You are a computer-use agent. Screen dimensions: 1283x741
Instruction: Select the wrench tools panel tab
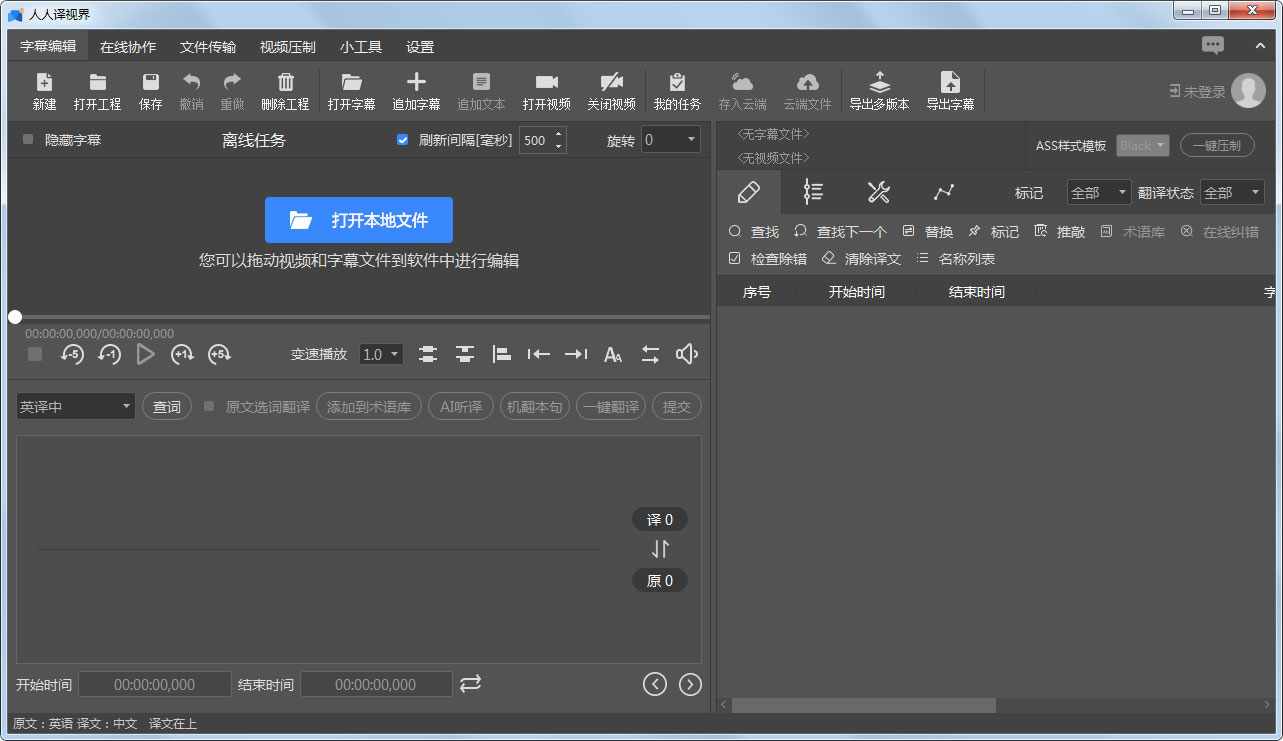coord(878,192)
